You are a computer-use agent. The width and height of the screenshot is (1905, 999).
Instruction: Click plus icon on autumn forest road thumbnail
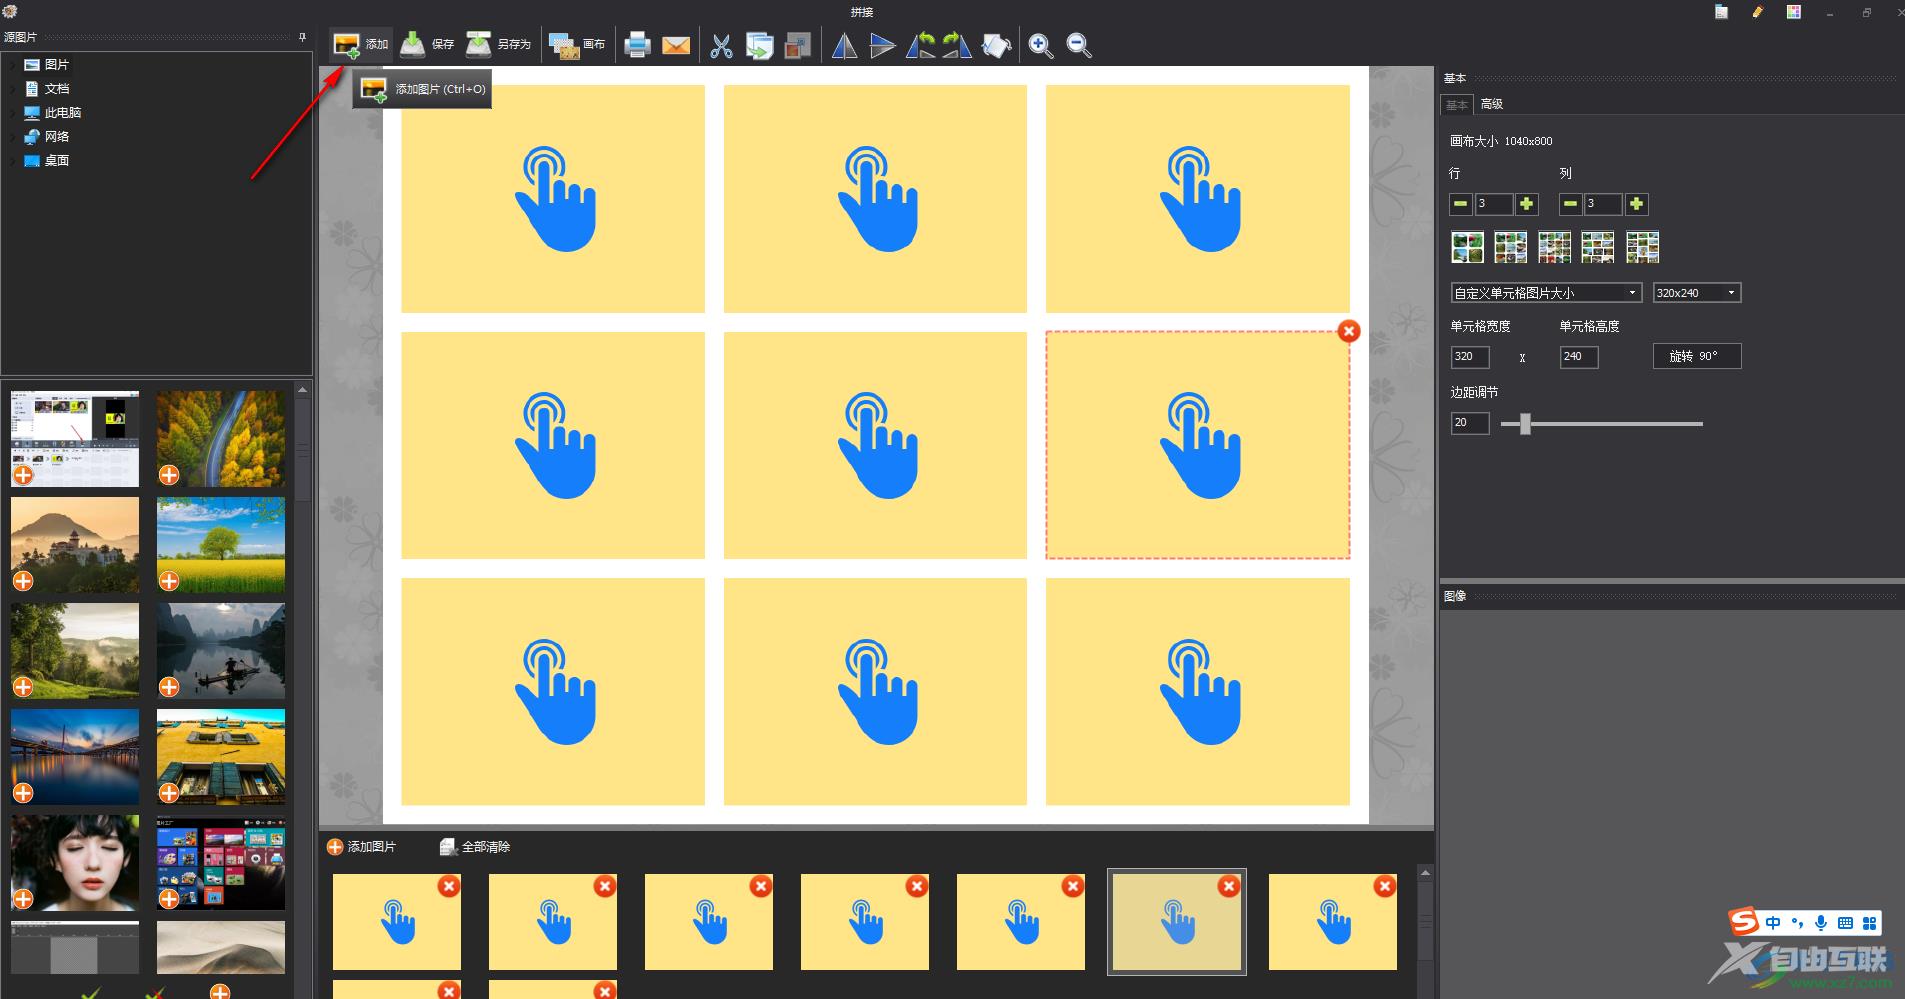pos(169,475)
